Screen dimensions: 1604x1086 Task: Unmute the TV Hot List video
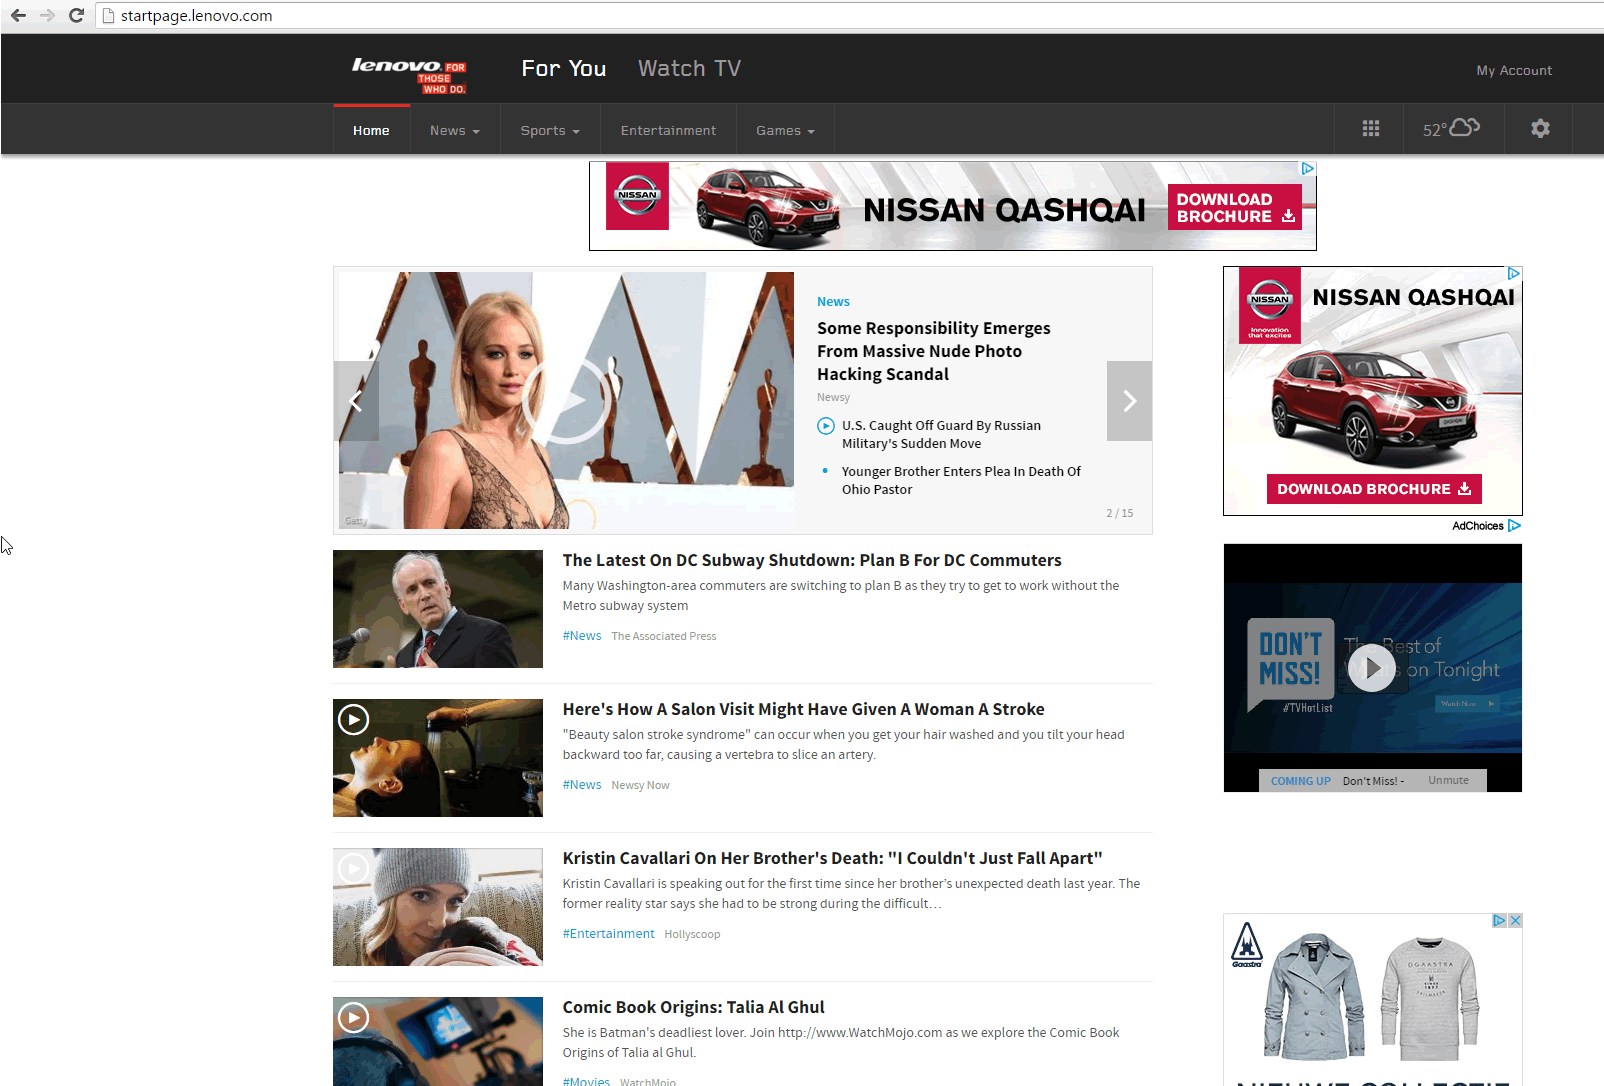[1448, 780]
